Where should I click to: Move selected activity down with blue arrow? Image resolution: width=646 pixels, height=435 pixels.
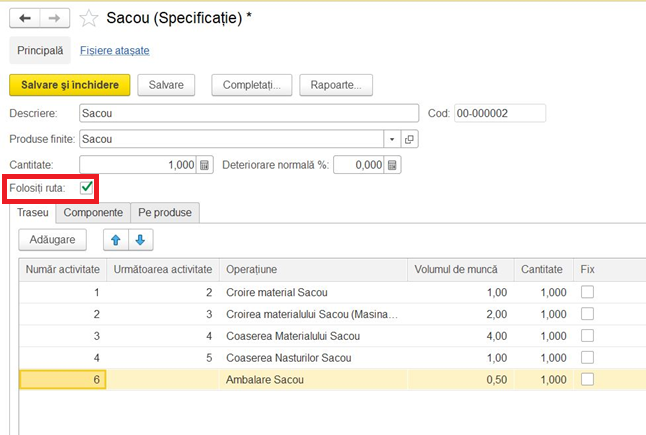click(x=140, y=240)
